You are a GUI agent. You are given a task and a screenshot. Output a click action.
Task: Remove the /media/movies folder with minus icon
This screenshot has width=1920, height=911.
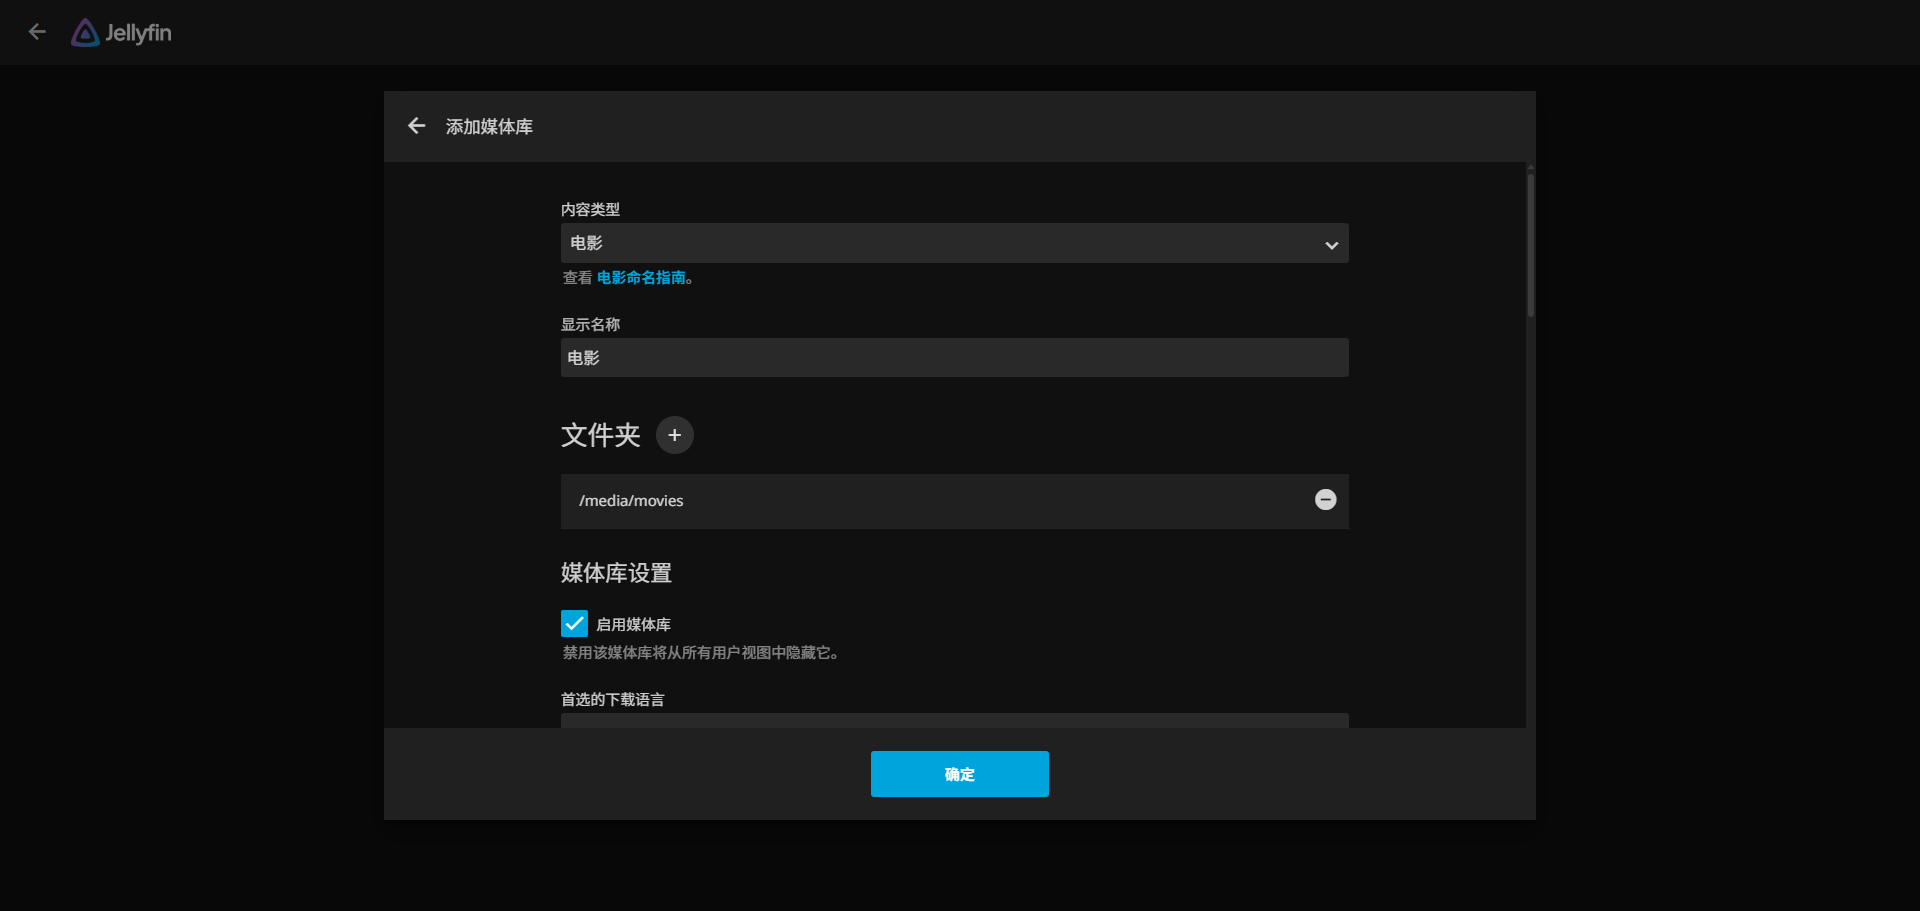point(1325,500)
